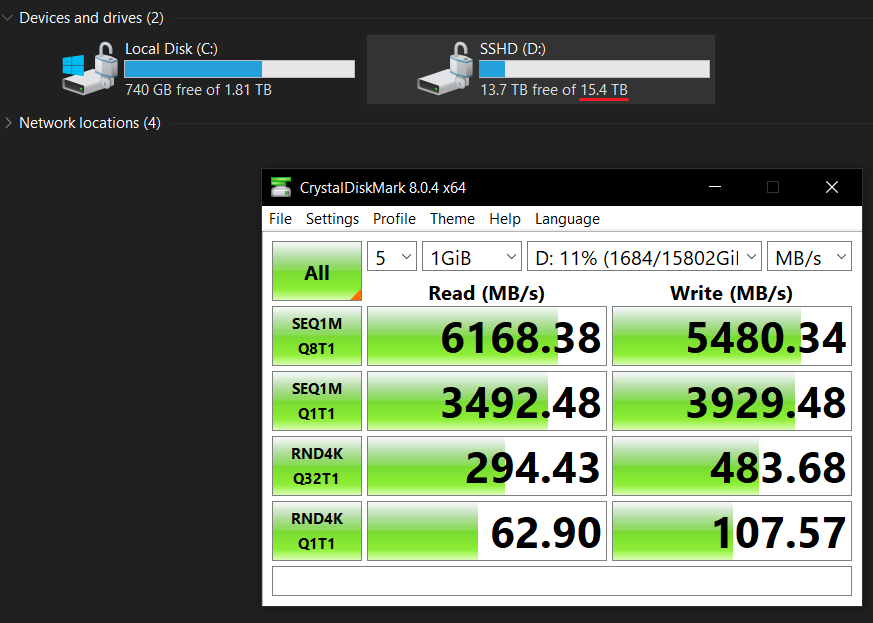Image resolution: width=873 pixels, height=623 pixels.
Task: Click the RND4K Q32T1 write result 483.68
Action: pyautogui.click(x=732, y=466)
